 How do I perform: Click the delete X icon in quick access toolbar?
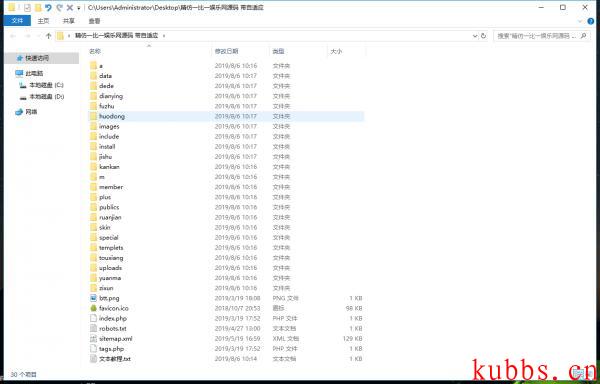pyautogui.click(x=69, y=7)
